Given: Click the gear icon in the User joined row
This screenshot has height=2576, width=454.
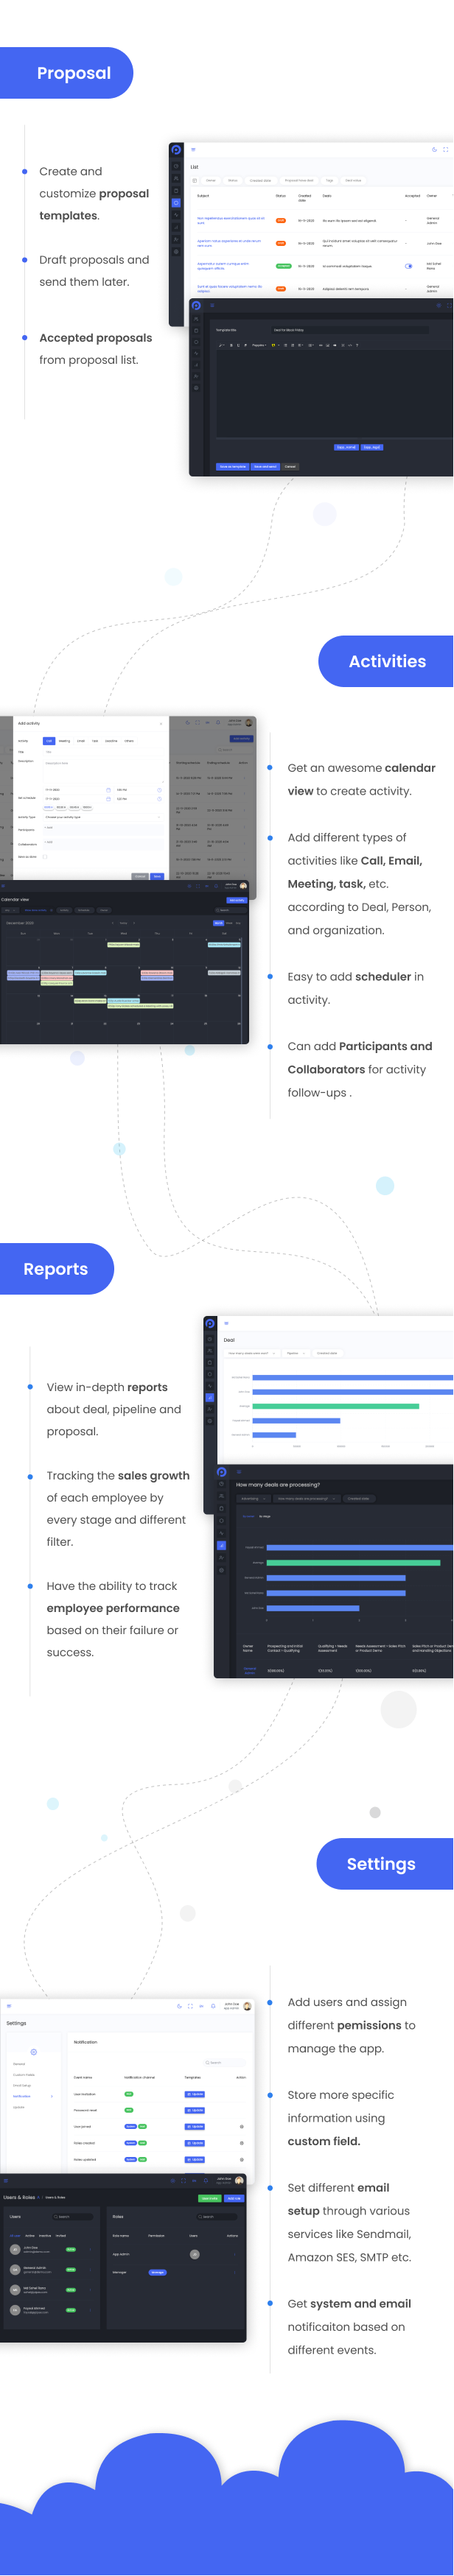Looking at the screenshot, I should click(x=242, y=2127).
